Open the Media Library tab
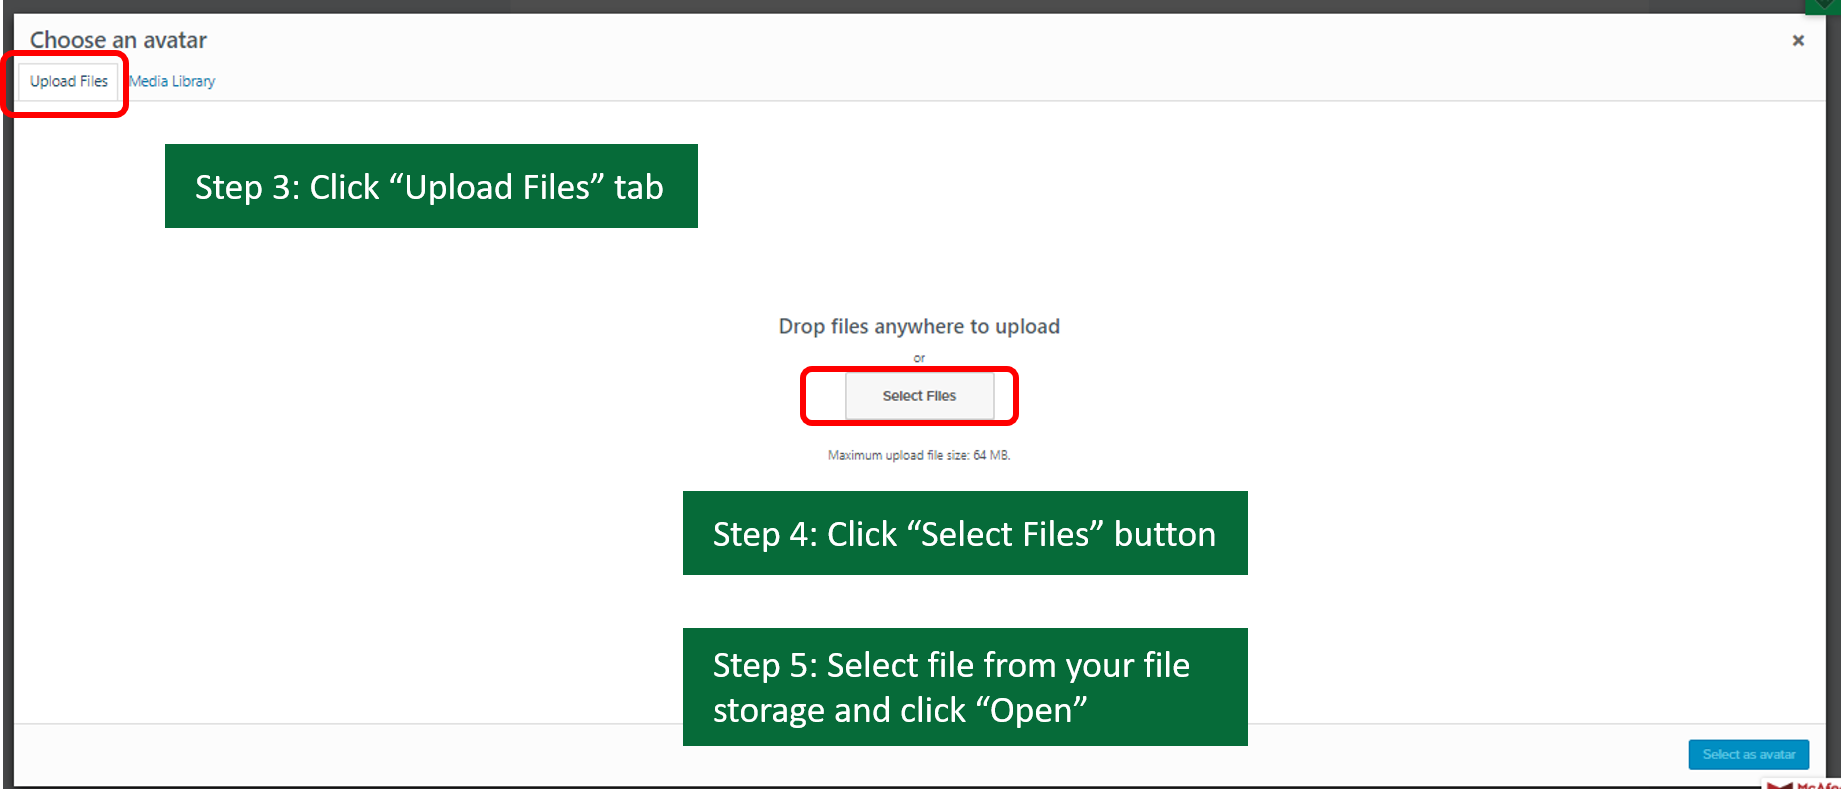 tap(173, 82)
